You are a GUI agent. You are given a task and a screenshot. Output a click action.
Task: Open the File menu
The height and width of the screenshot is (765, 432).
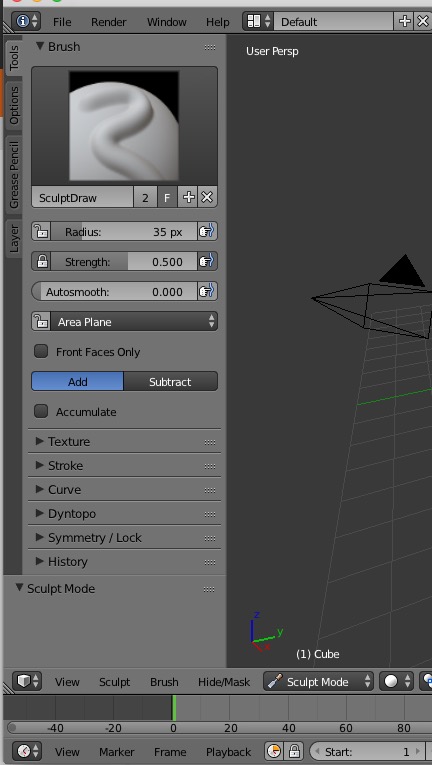coord(62,22)
